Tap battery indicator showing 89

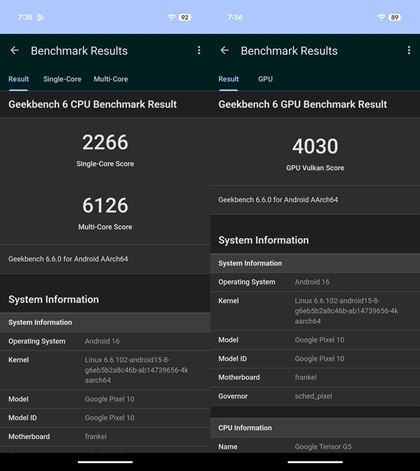[395, 17]
